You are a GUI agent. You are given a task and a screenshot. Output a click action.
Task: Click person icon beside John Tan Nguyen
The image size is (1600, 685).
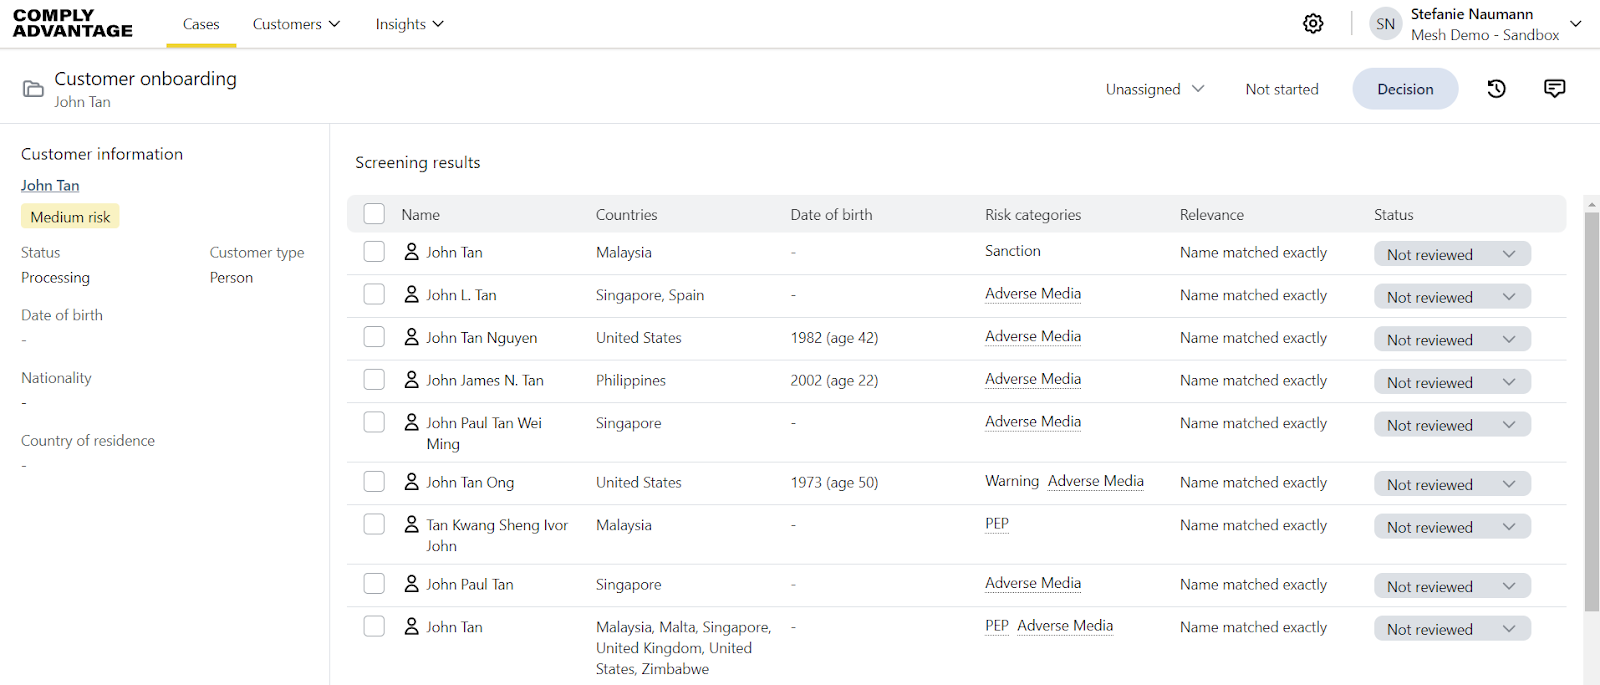click(411, 337)
